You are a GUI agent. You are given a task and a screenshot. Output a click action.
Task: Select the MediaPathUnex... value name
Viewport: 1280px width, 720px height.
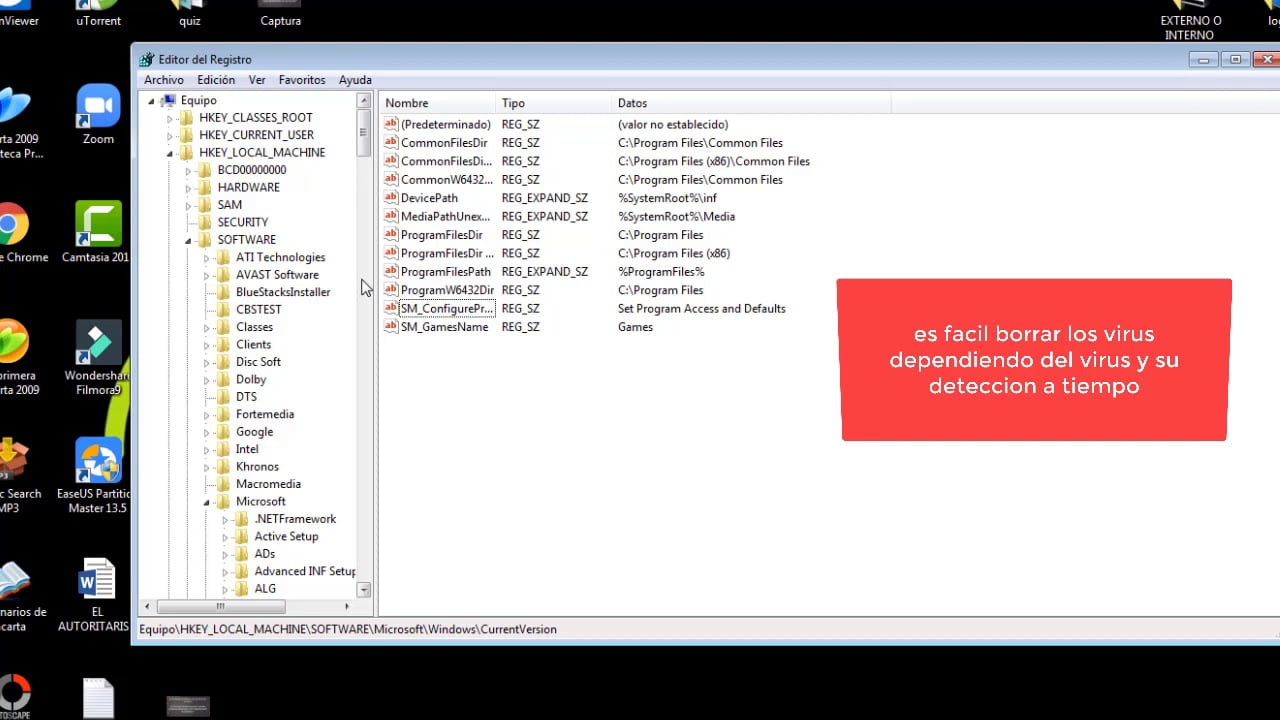[445, 216]
